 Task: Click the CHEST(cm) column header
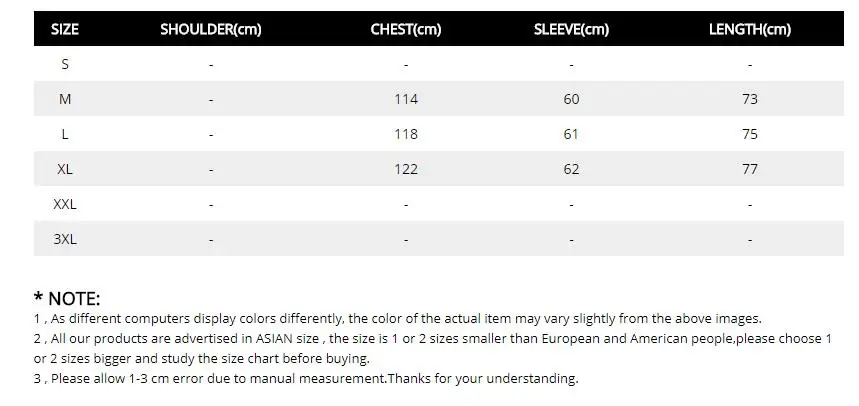click(405, 30)
